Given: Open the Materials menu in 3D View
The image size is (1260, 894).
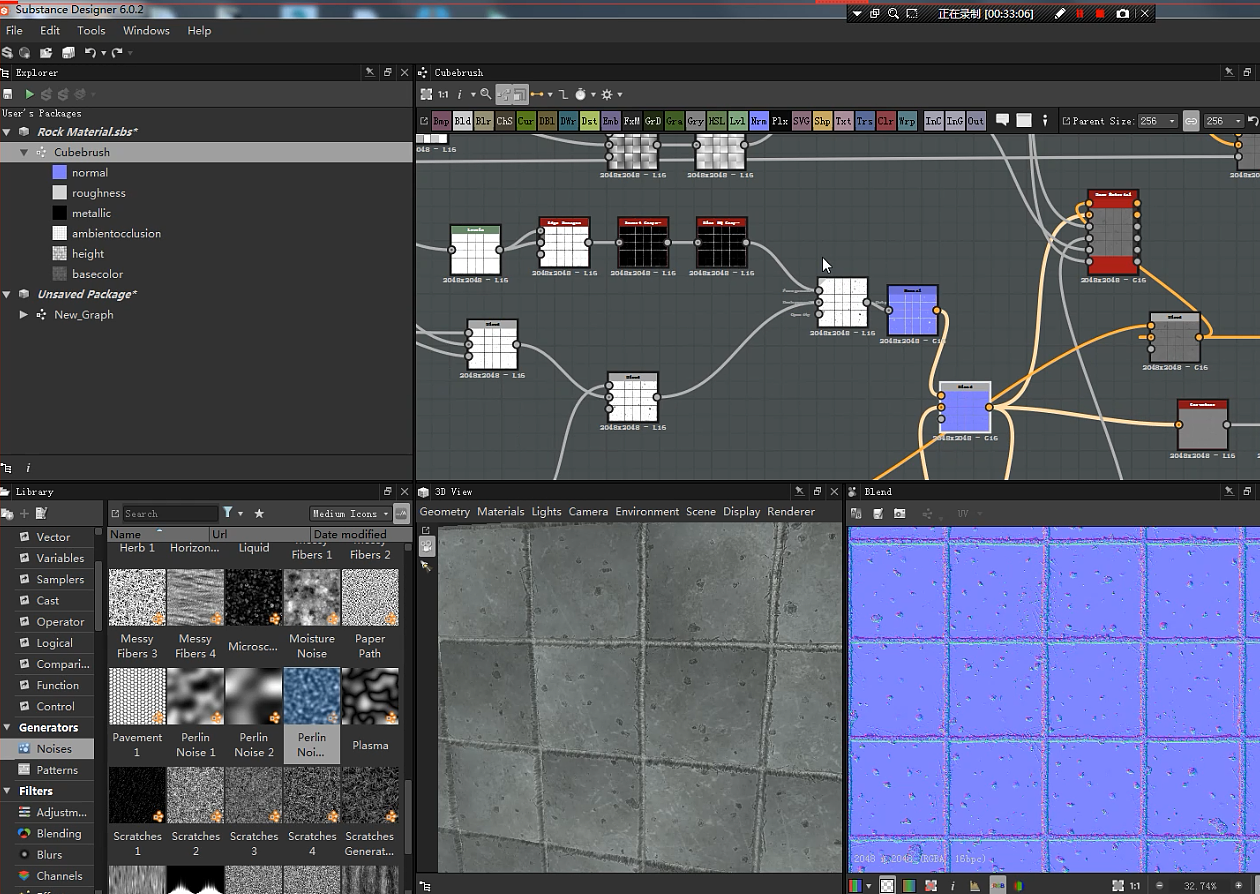Looking at the screenshot, I should [x=500, y=511].
